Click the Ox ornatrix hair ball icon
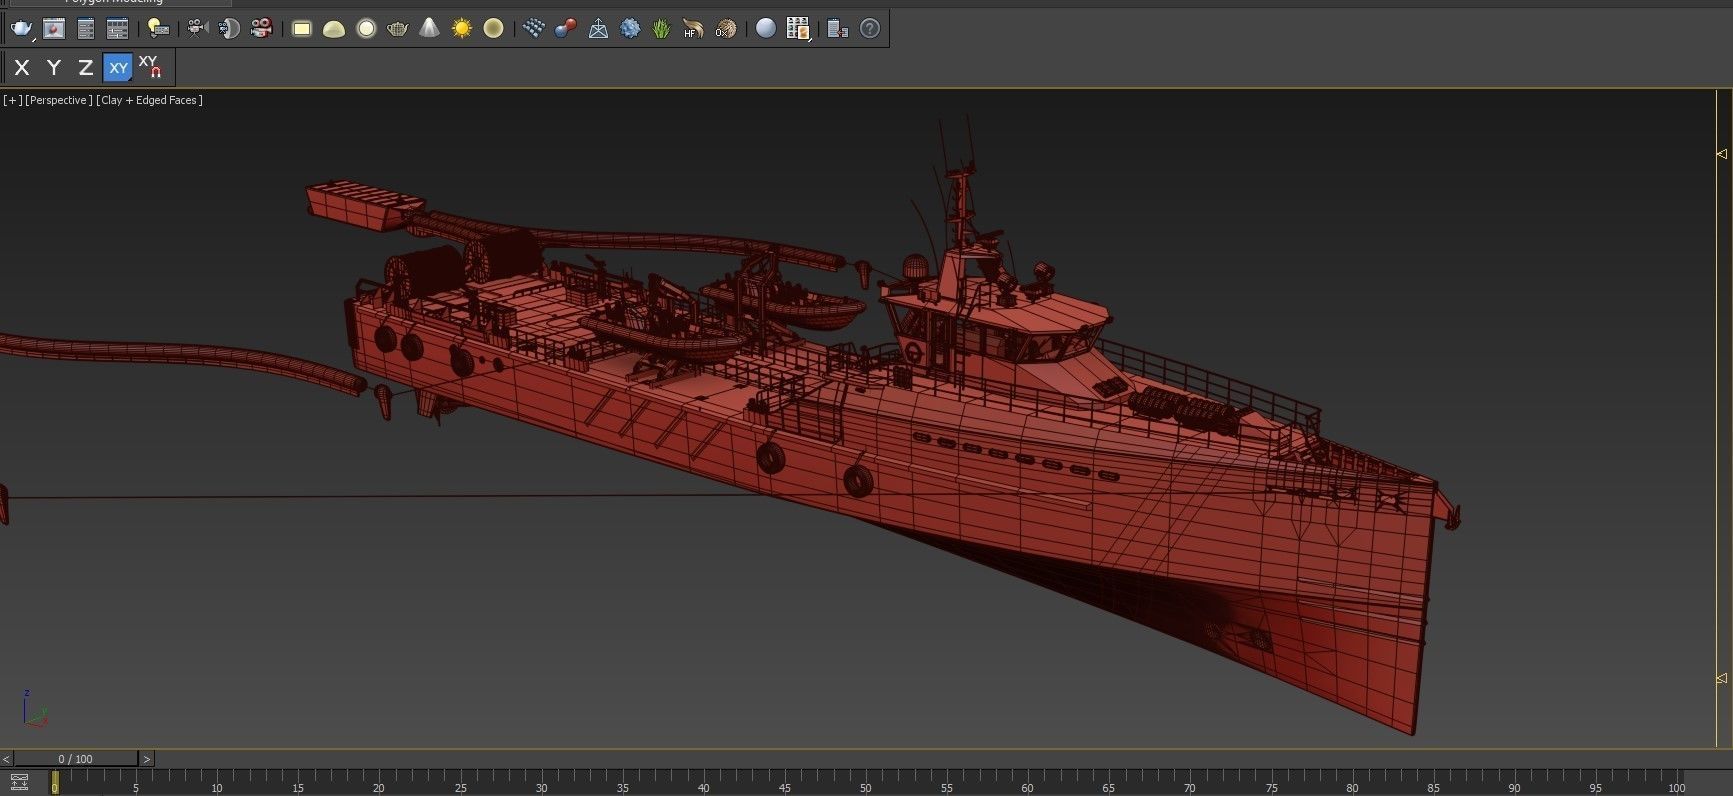Viewport: 1733px width, 796px height. (726, 29)
